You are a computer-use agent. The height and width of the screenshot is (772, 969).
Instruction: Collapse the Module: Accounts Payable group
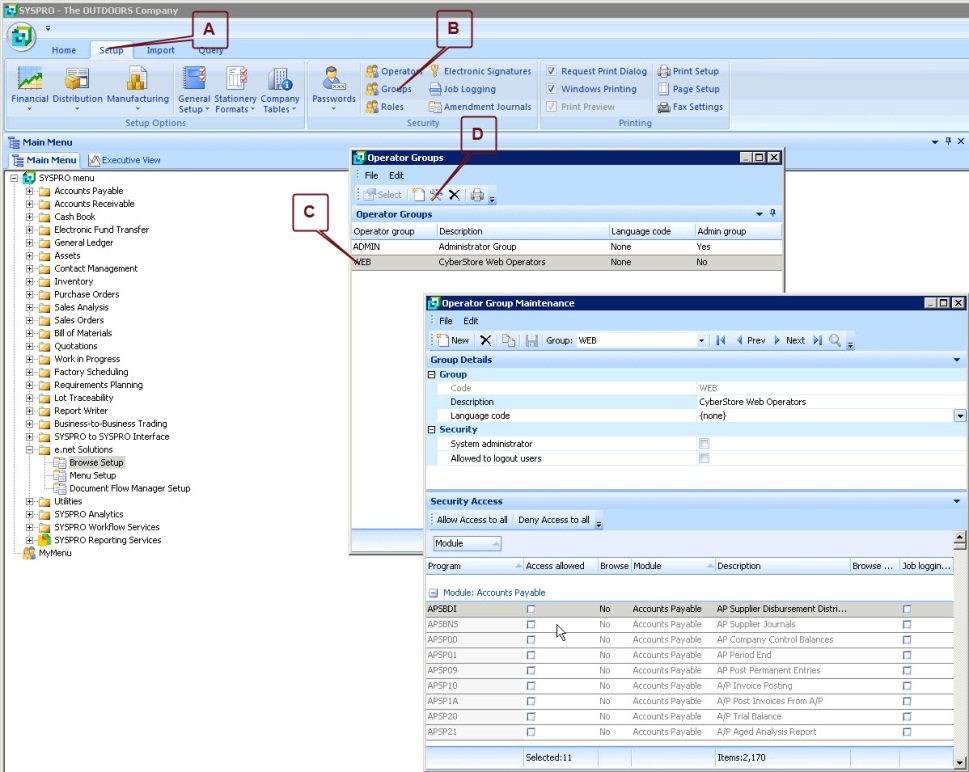tap(434, 593)
